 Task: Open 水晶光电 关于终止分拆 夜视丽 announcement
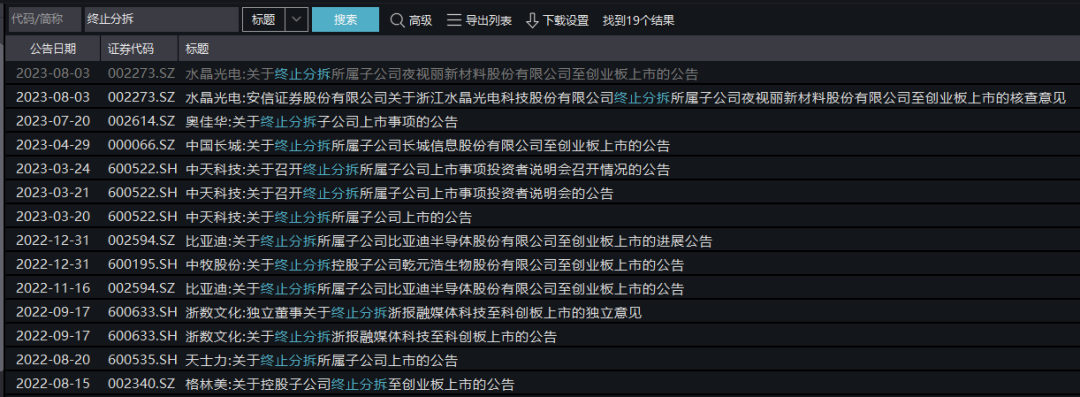[442, 74]
